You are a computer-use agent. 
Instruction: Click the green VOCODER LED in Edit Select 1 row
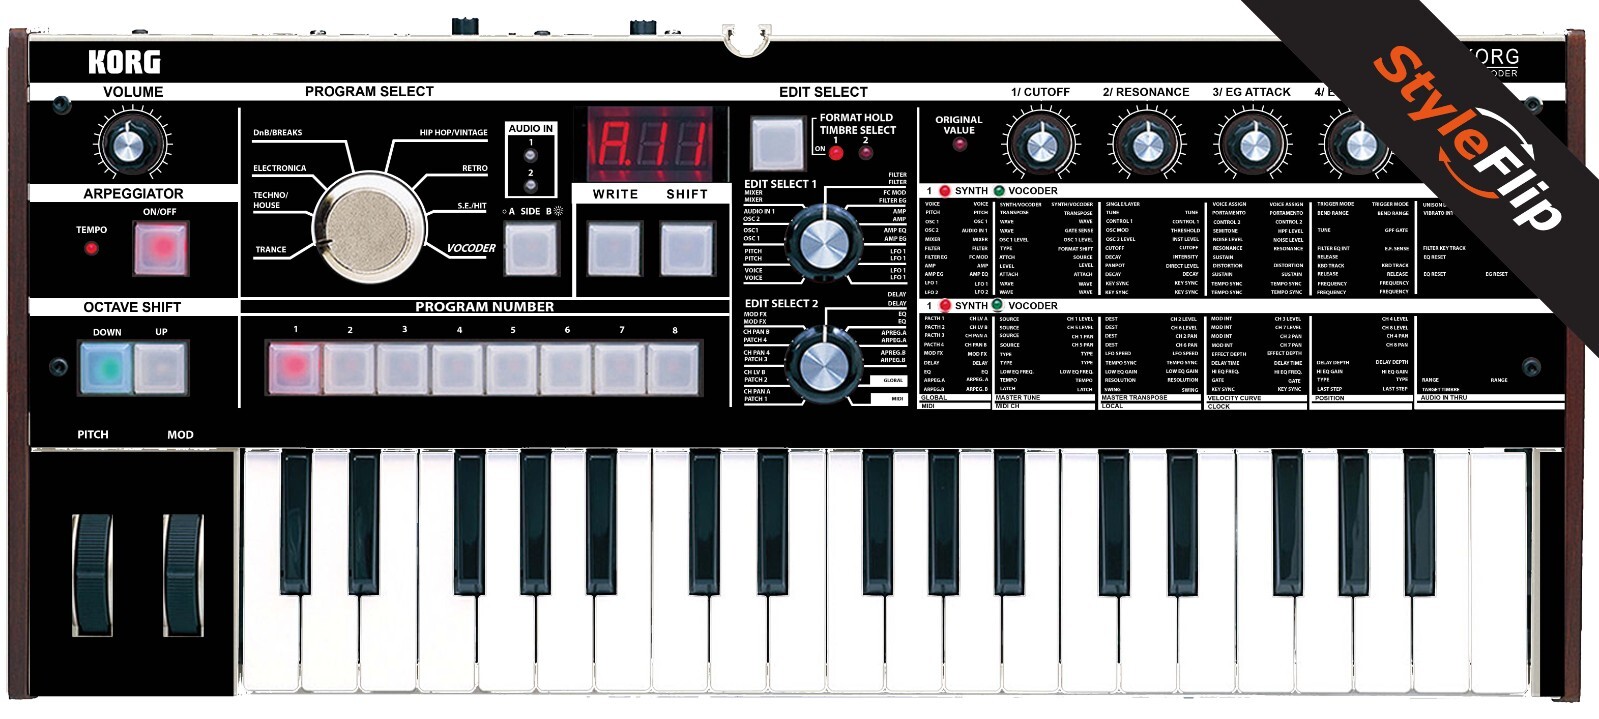(999, 190)
